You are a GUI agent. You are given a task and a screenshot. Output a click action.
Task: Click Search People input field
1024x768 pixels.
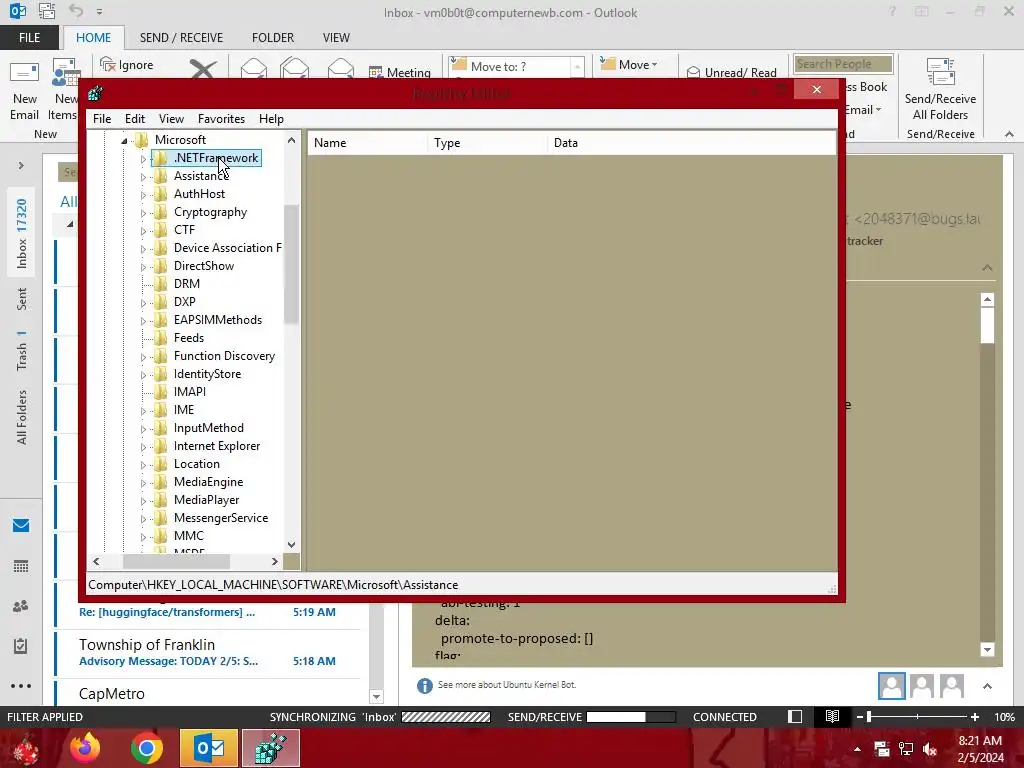(x=843, y=64)
